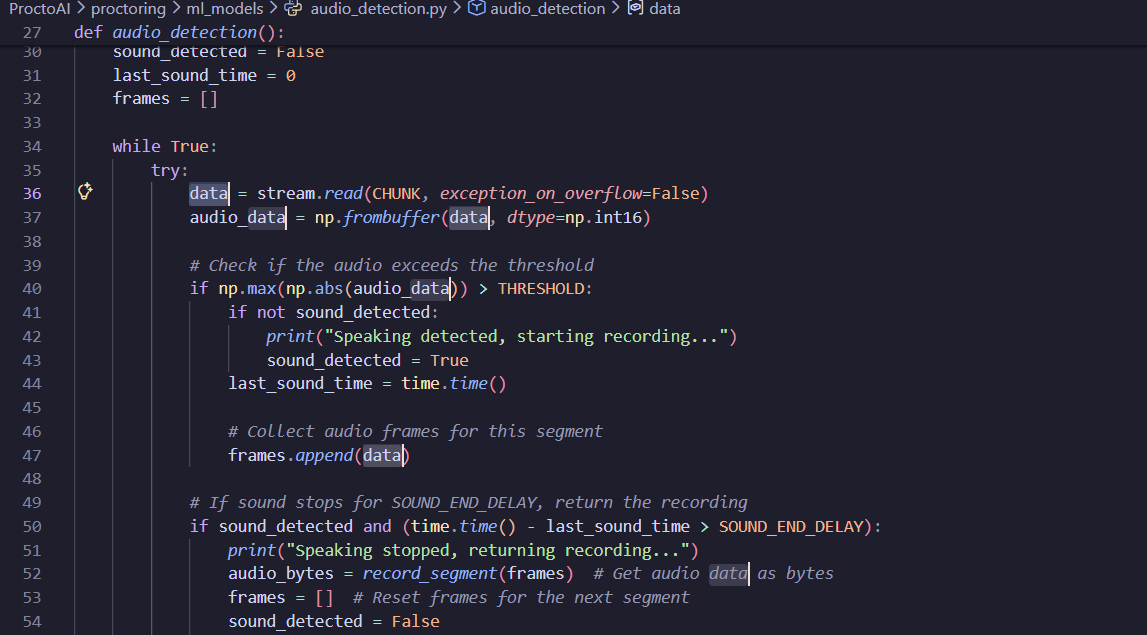Click 'sound_detected = False' on line 54

tap(334, 622)
